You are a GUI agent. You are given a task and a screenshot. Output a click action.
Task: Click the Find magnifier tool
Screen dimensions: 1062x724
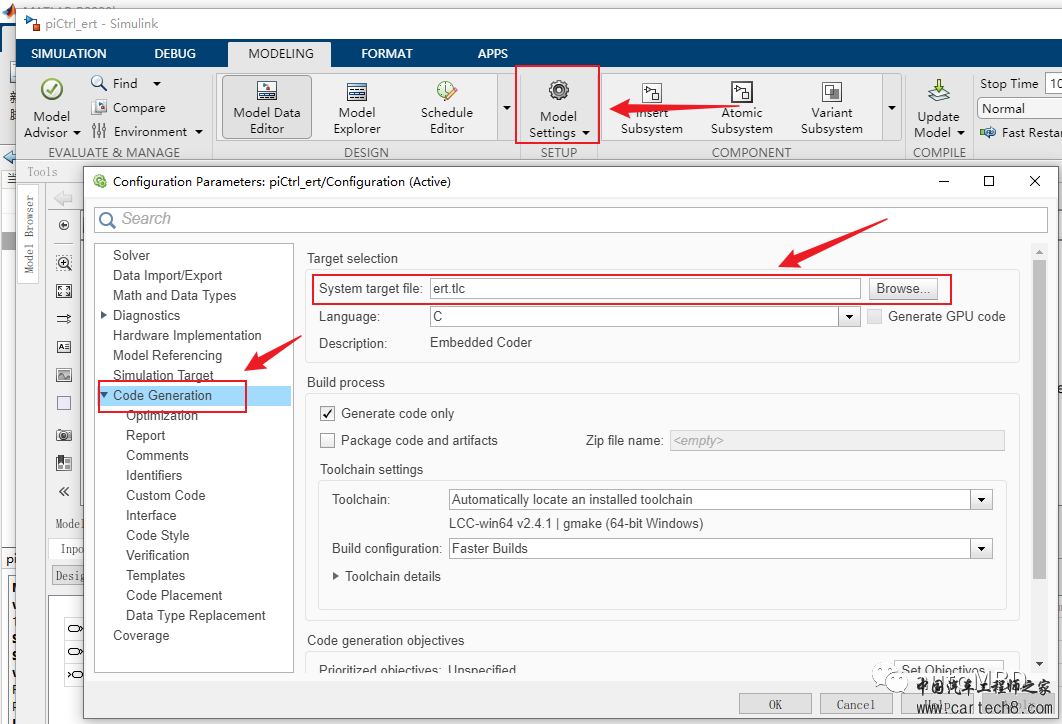tap(99, 83)
